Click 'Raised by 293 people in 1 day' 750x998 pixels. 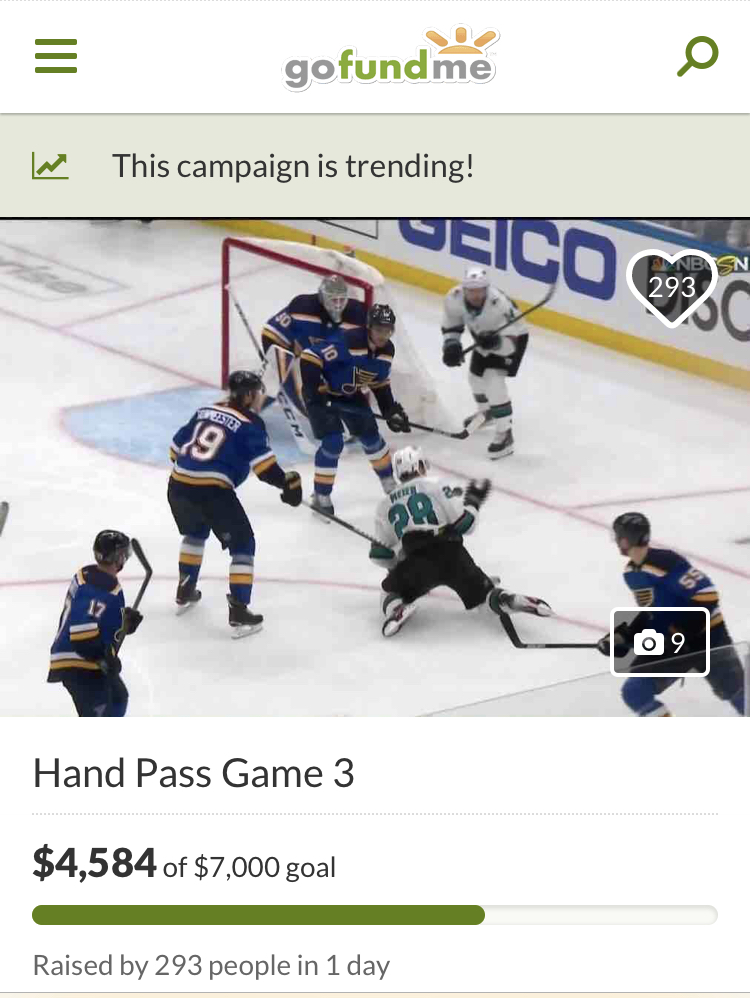(x=211, y=966)
